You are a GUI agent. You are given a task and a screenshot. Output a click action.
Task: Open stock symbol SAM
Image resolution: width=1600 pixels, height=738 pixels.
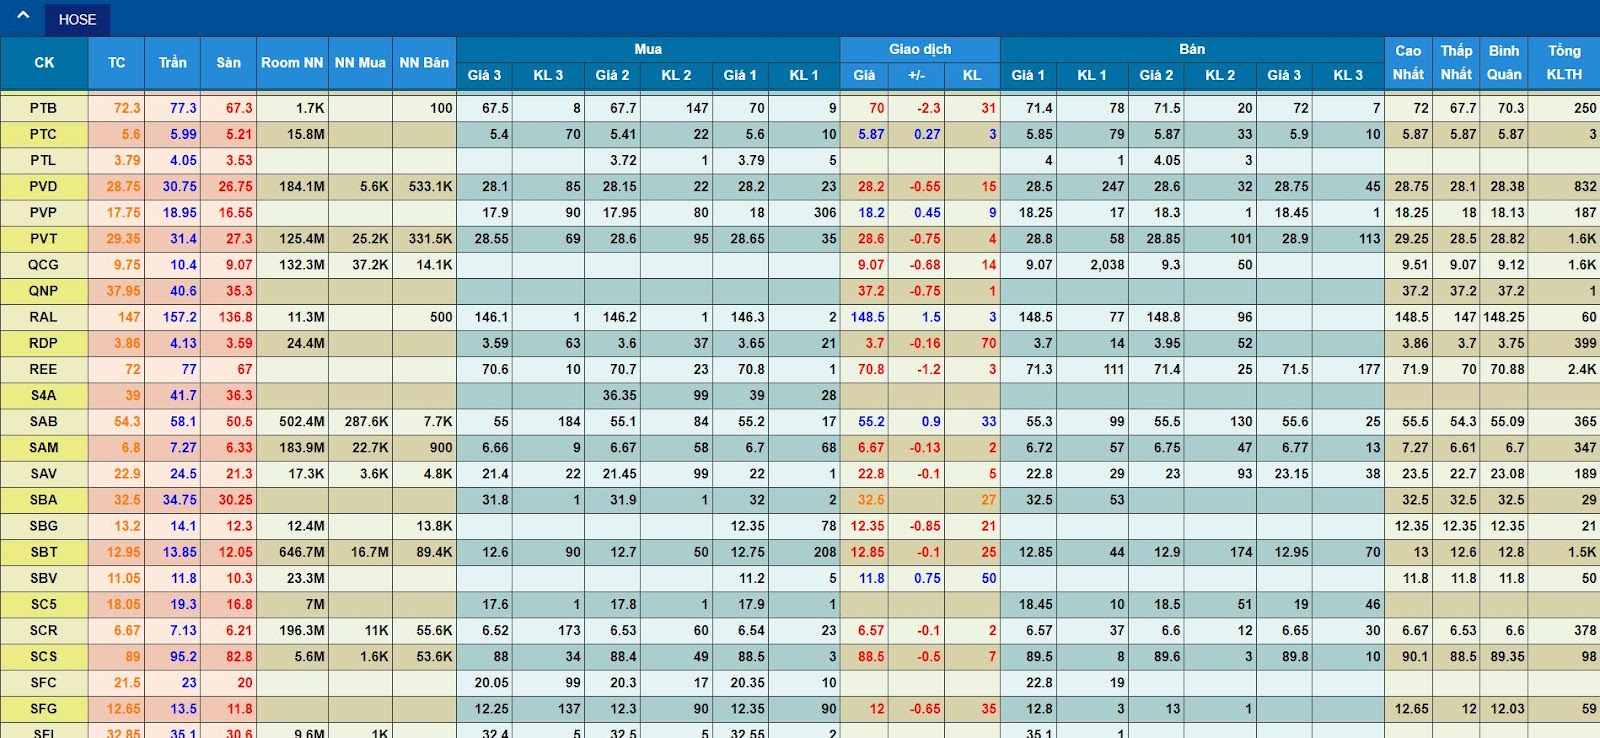tap(43, 448)
